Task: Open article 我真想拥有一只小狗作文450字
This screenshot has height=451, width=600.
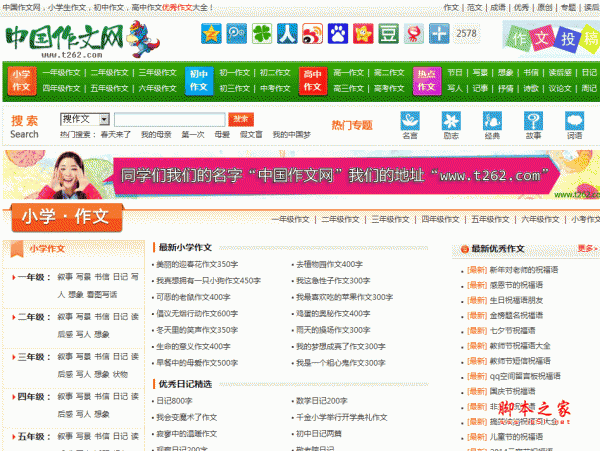Action: click(209, 281)
